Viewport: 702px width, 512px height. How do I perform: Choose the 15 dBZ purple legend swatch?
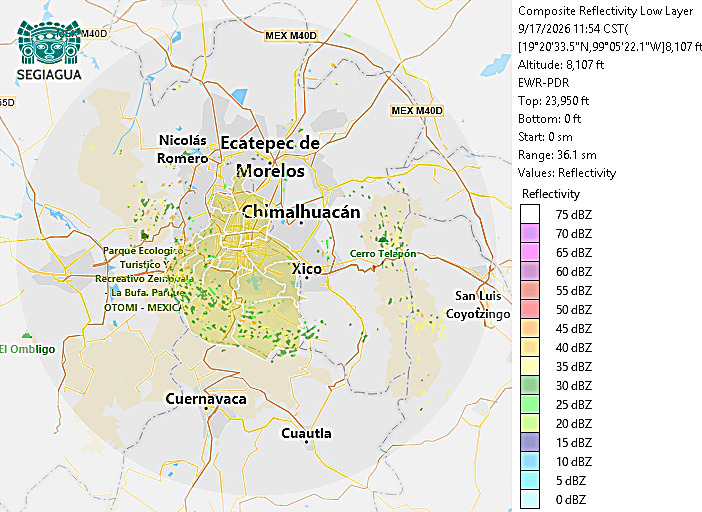coord(530,442)
